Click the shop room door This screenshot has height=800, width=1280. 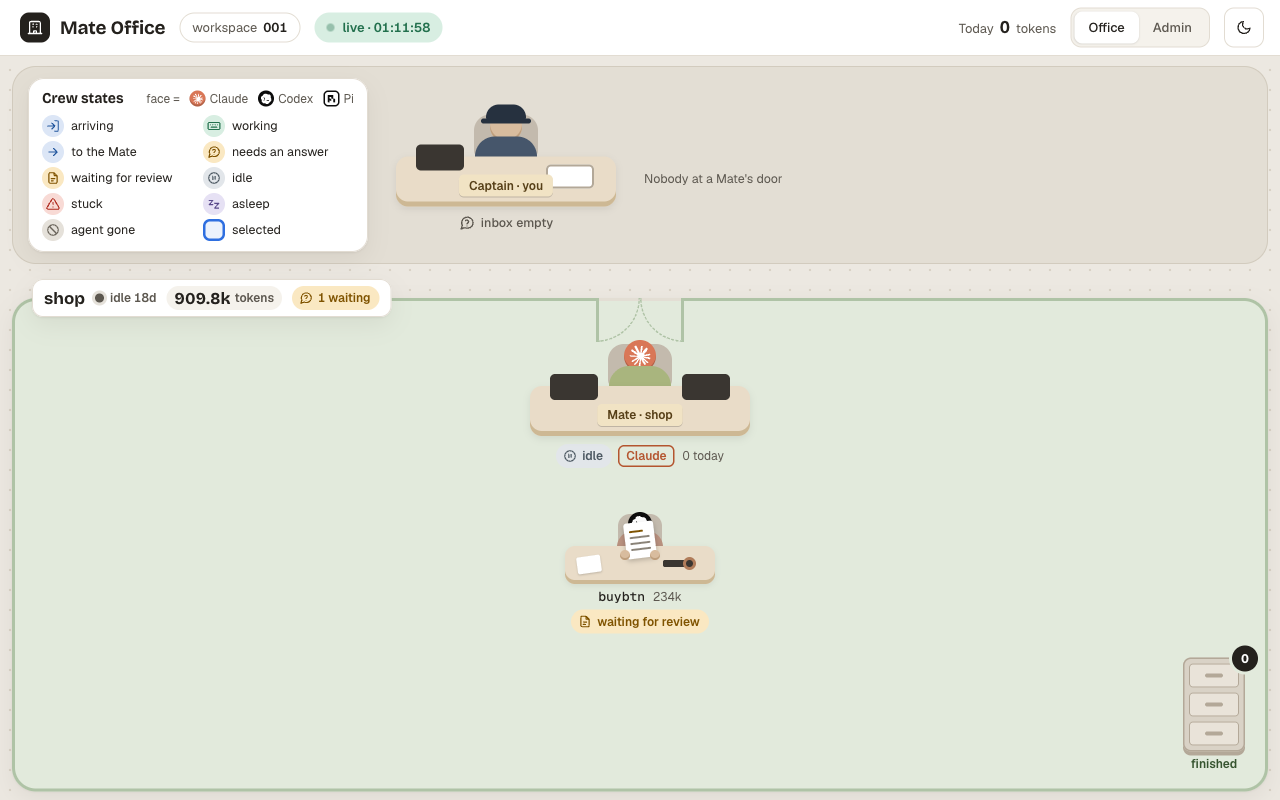click(640, 320)
